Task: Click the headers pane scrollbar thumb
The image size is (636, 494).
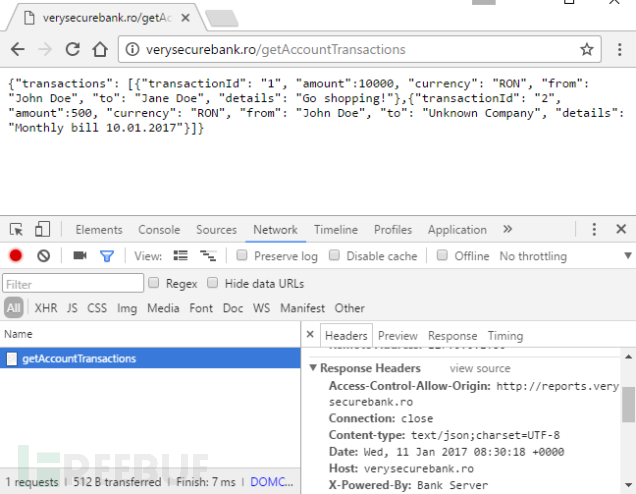Action: click(628, 404)
